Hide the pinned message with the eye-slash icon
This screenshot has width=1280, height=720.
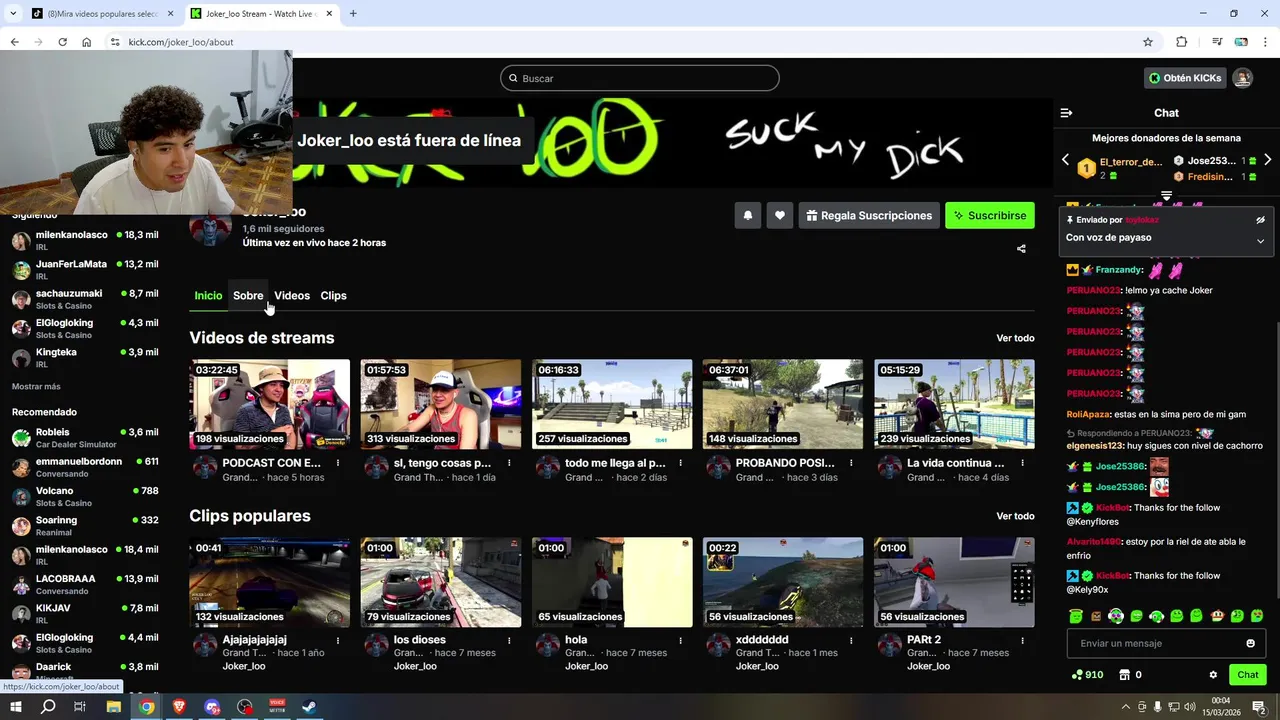[x=1260, y=220]
